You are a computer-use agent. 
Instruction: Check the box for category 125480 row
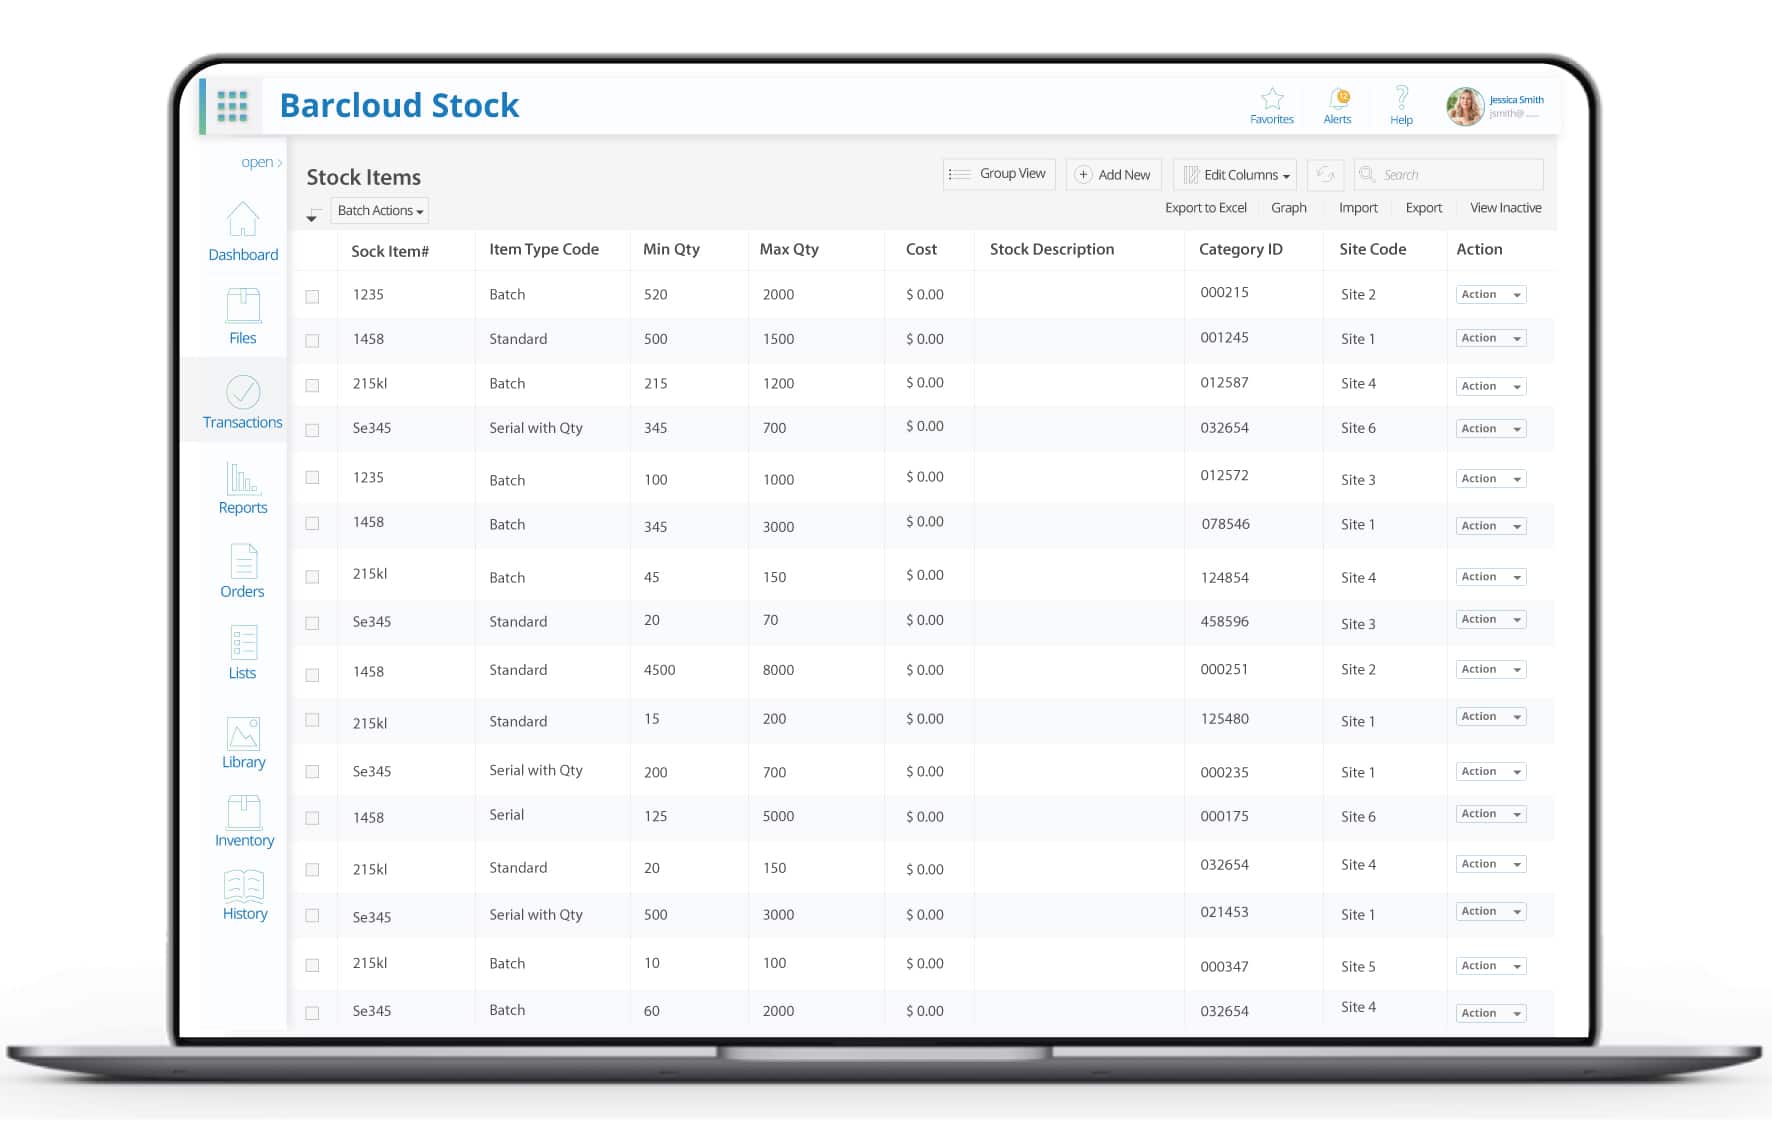pyautogui.click(x=313, y=720)
